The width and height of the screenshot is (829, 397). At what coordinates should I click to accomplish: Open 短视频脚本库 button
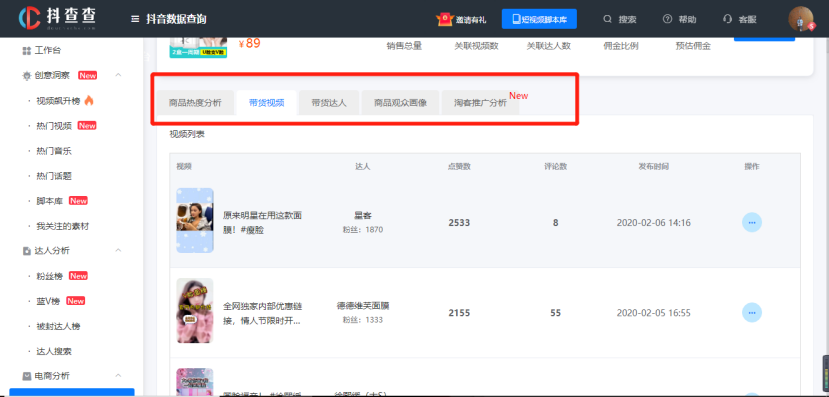click(539, 20)
